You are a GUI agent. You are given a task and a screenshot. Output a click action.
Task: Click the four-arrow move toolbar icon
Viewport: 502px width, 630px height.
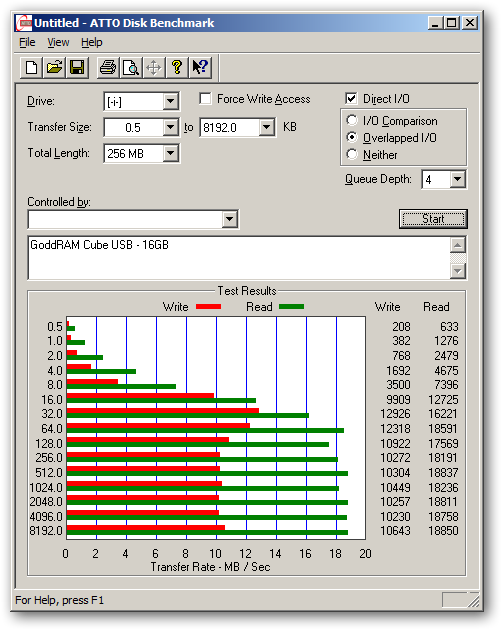[x=154, y=67]
